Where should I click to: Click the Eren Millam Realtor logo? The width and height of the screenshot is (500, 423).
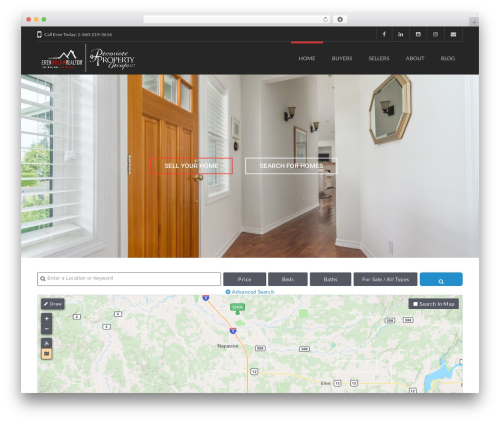(62, 59)
